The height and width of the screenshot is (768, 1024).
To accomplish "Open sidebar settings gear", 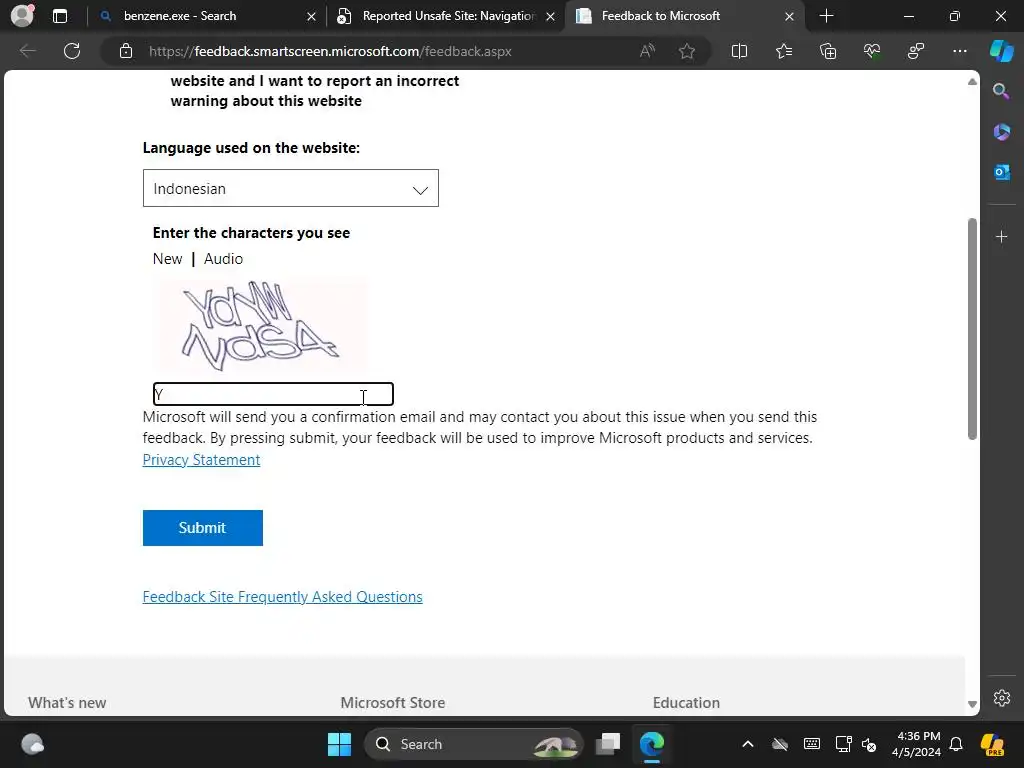I will pos(1001,697).
